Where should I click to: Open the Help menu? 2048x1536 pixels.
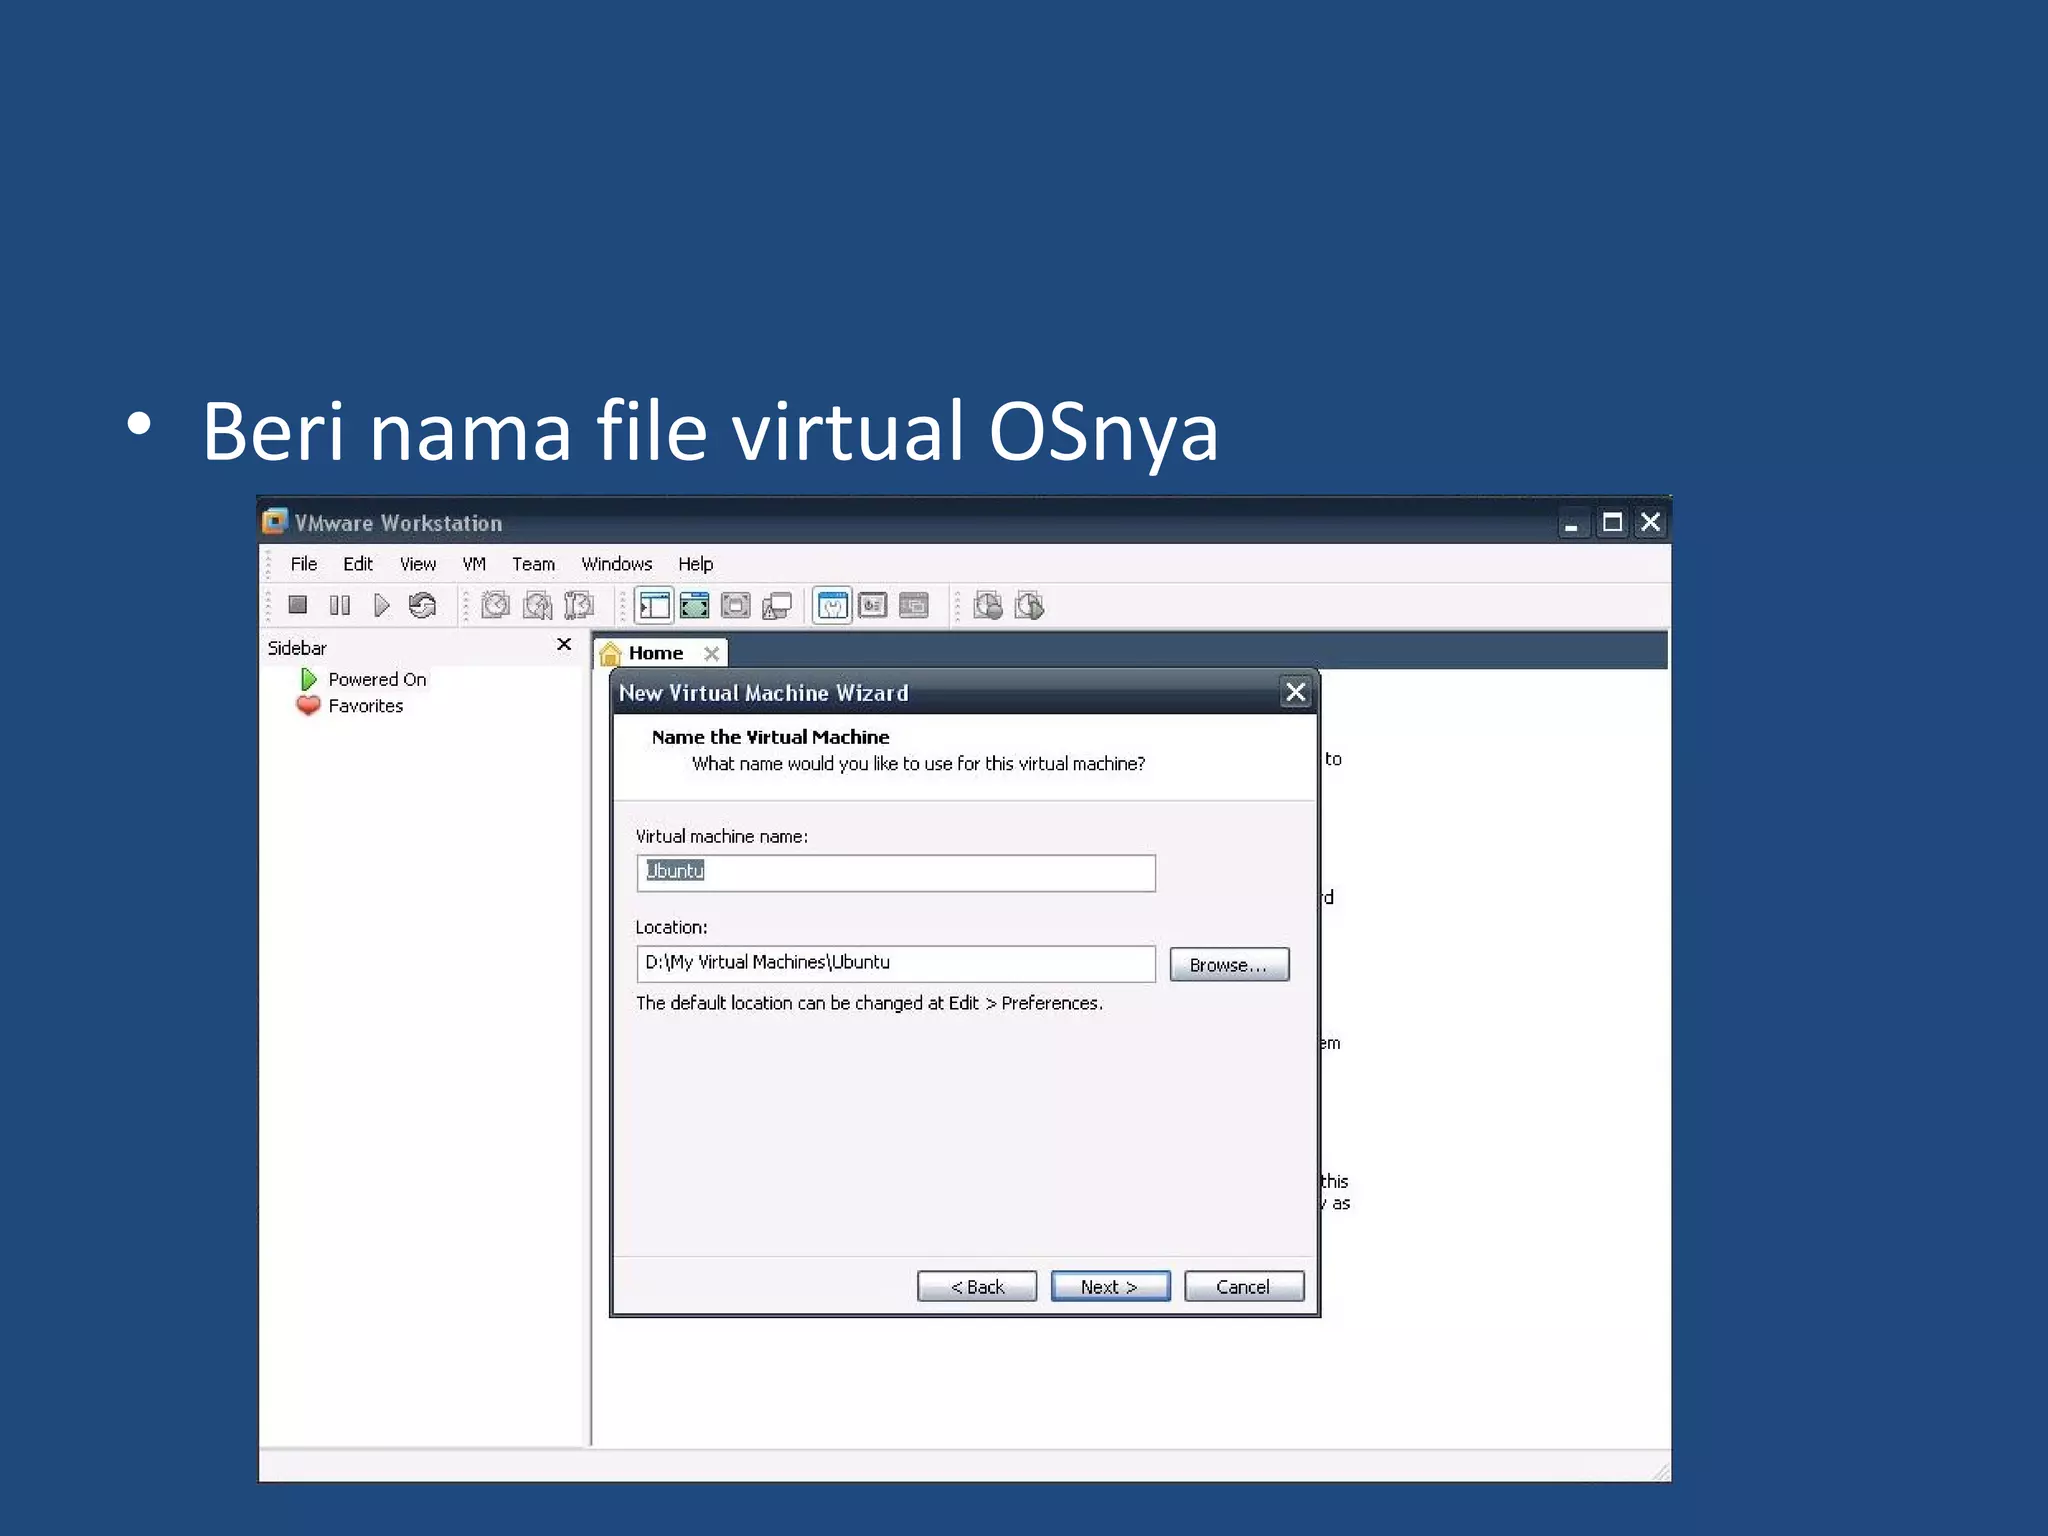tap(696, 564)
